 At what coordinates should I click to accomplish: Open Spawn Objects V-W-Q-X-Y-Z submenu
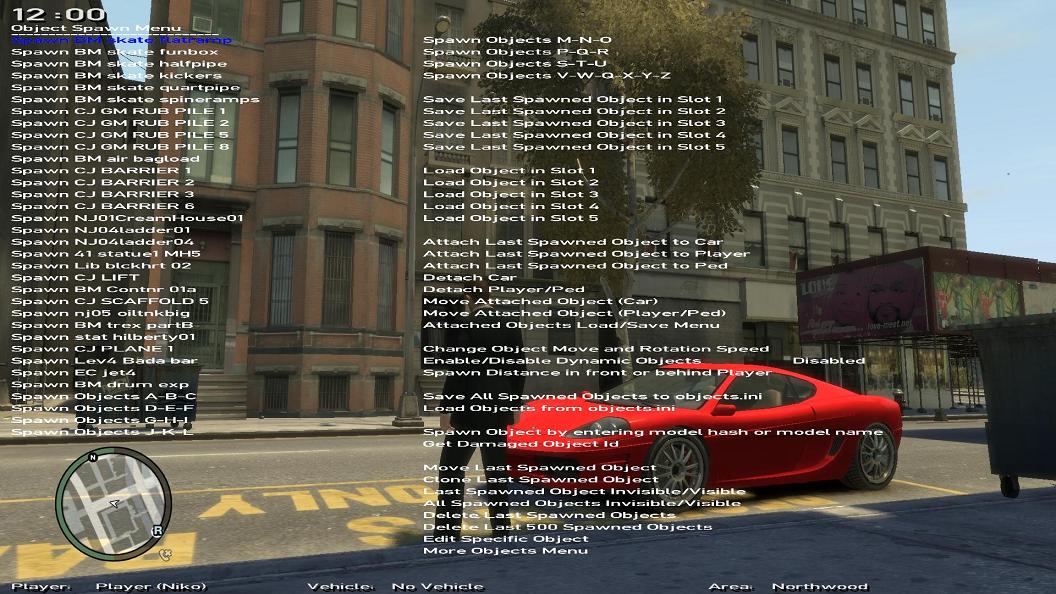[546, 75]
